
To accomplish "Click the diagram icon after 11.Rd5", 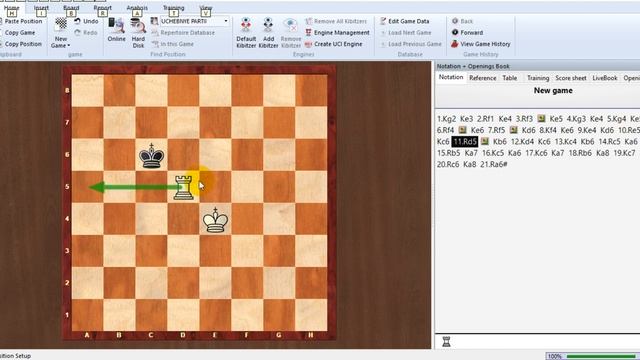I will pyautogui.click(x=484, y=141).
